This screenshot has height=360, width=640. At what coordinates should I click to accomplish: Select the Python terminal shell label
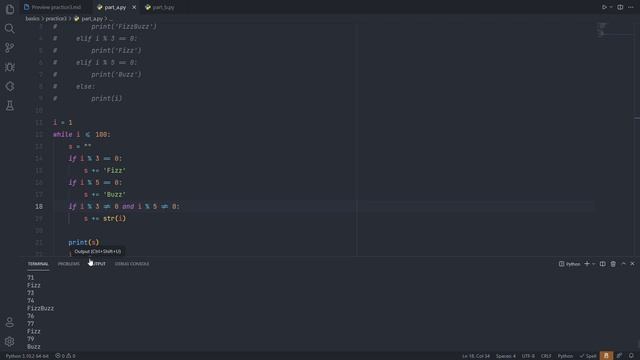[x=569, y=264]
